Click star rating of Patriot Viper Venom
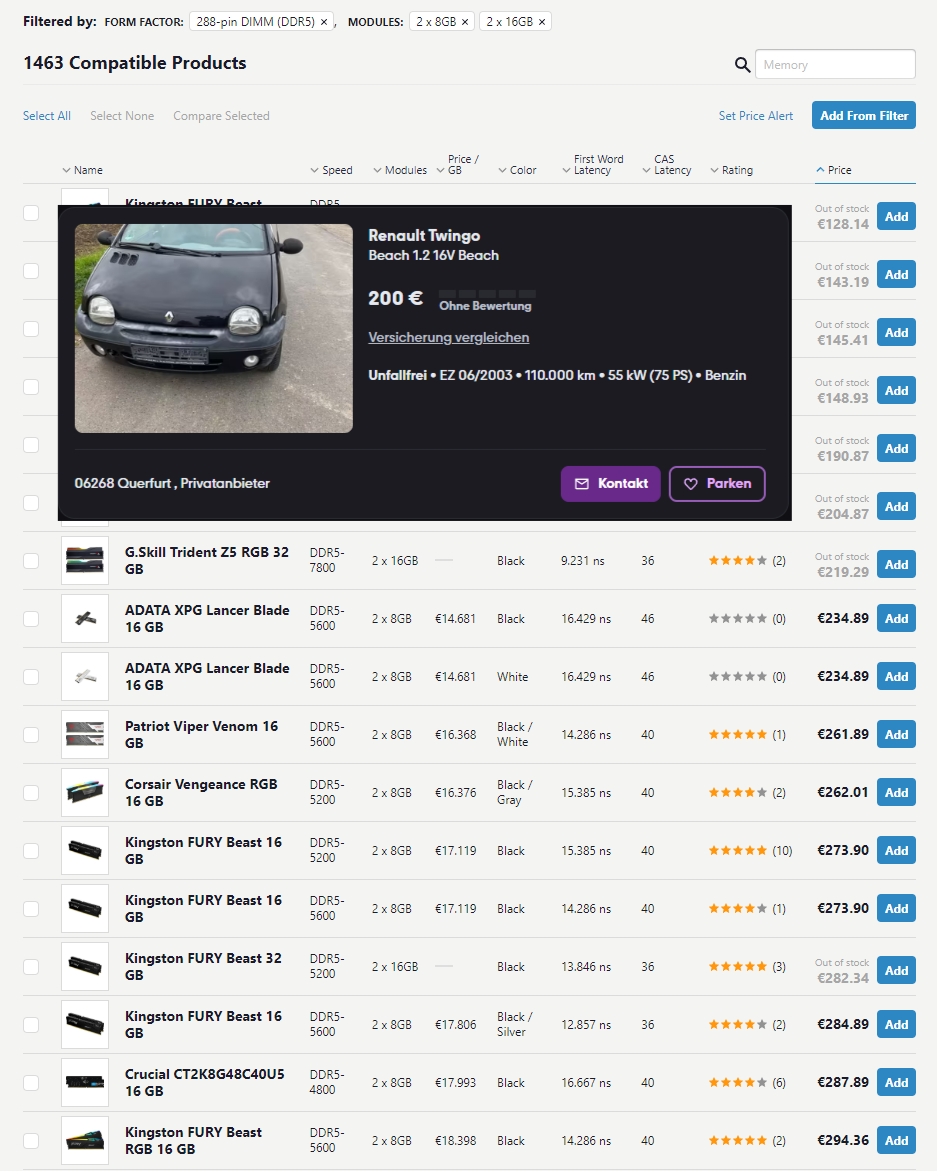937x1171 pixels. pos(738,735)
